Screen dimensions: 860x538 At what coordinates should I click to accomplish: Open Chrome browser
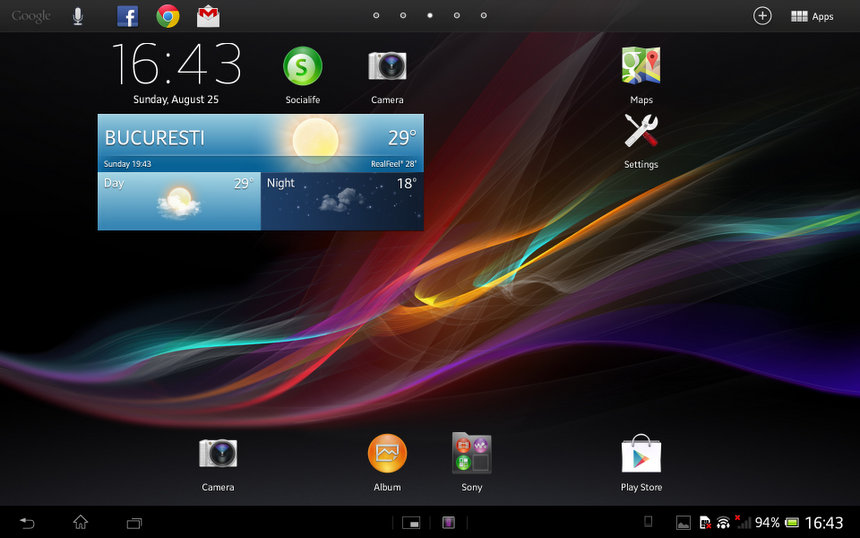tap(168, 16)
